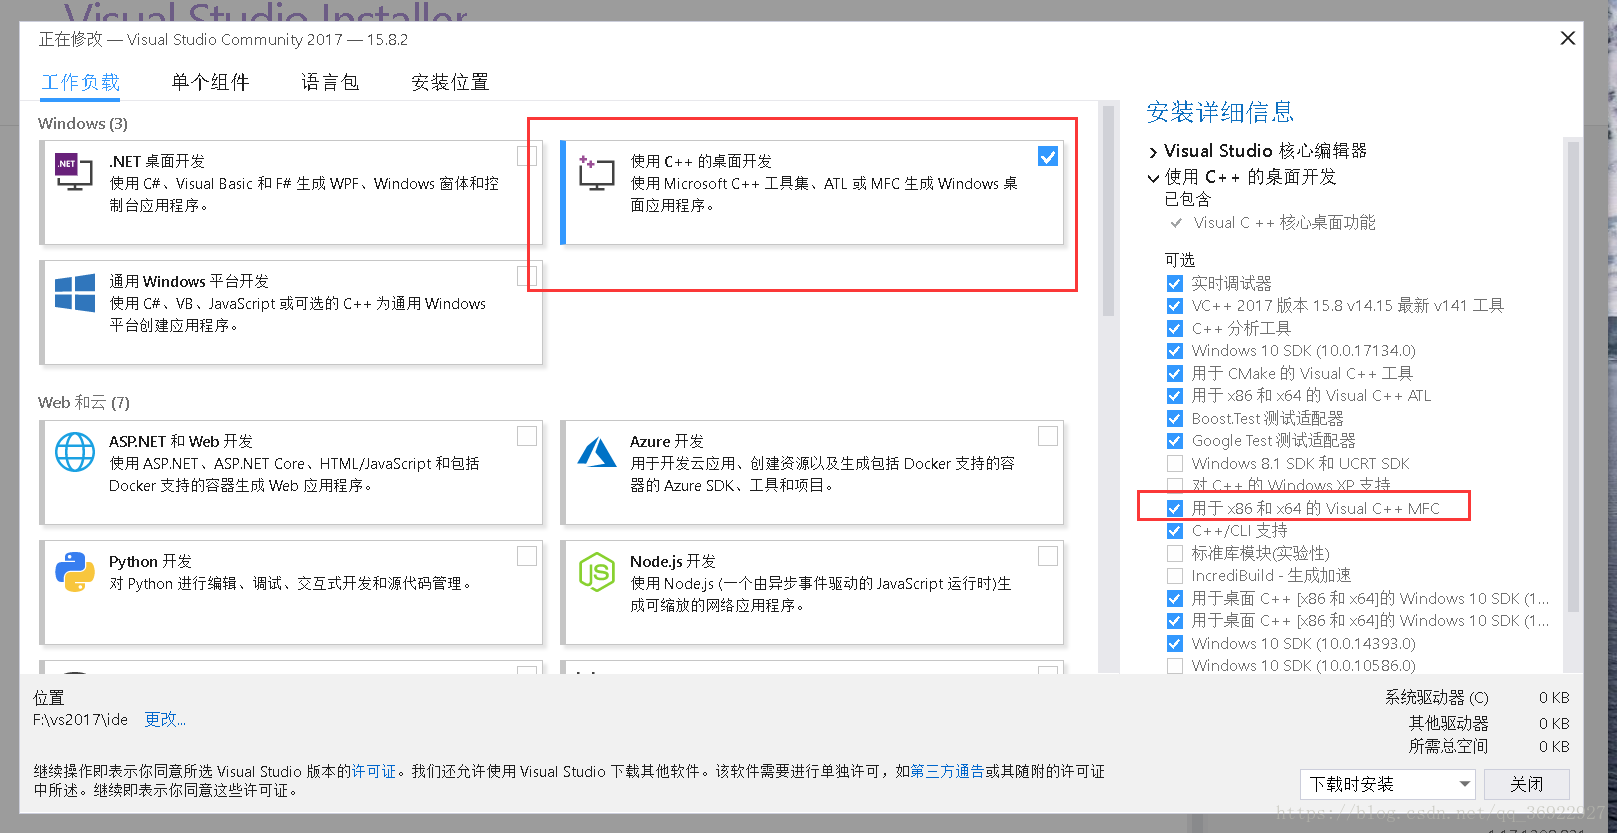Toggle Visual C++ MFC for x86 and x64
Image resolution: width=1617 pixels, height=833 pixels.
coord(1175,508)
